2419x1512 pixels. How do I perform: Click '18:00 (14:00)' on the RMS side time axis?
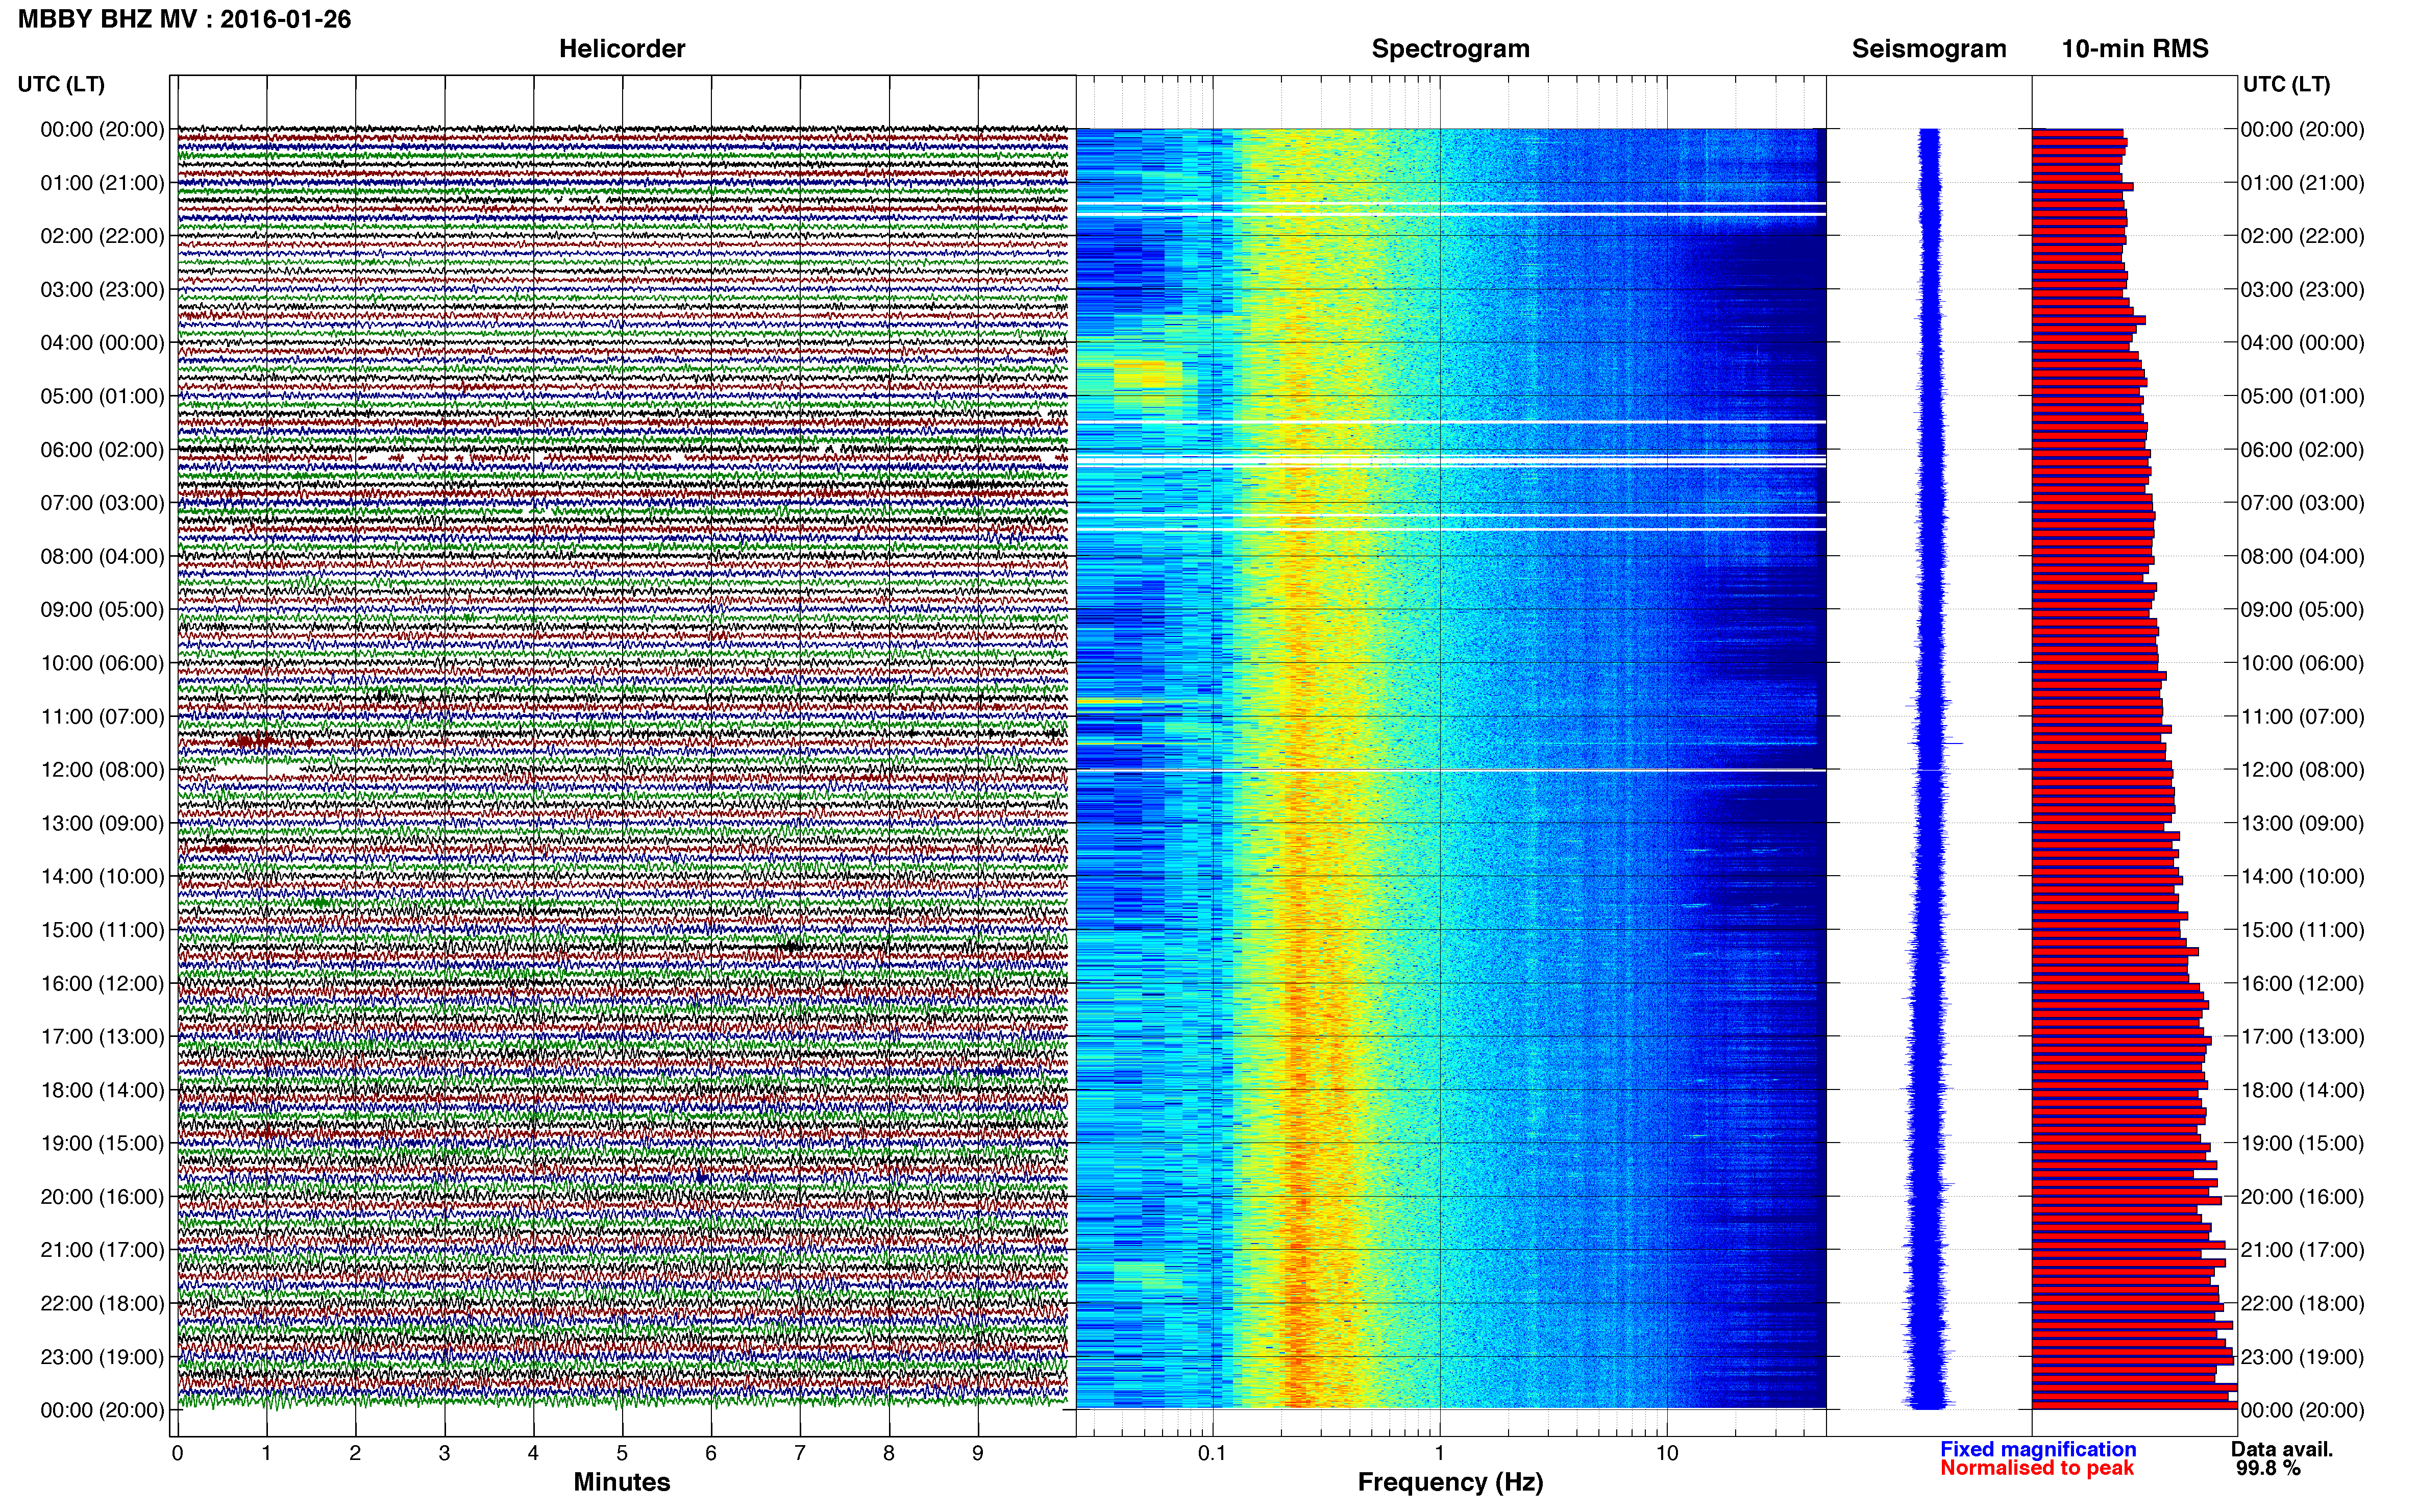click(2302, 1090)
